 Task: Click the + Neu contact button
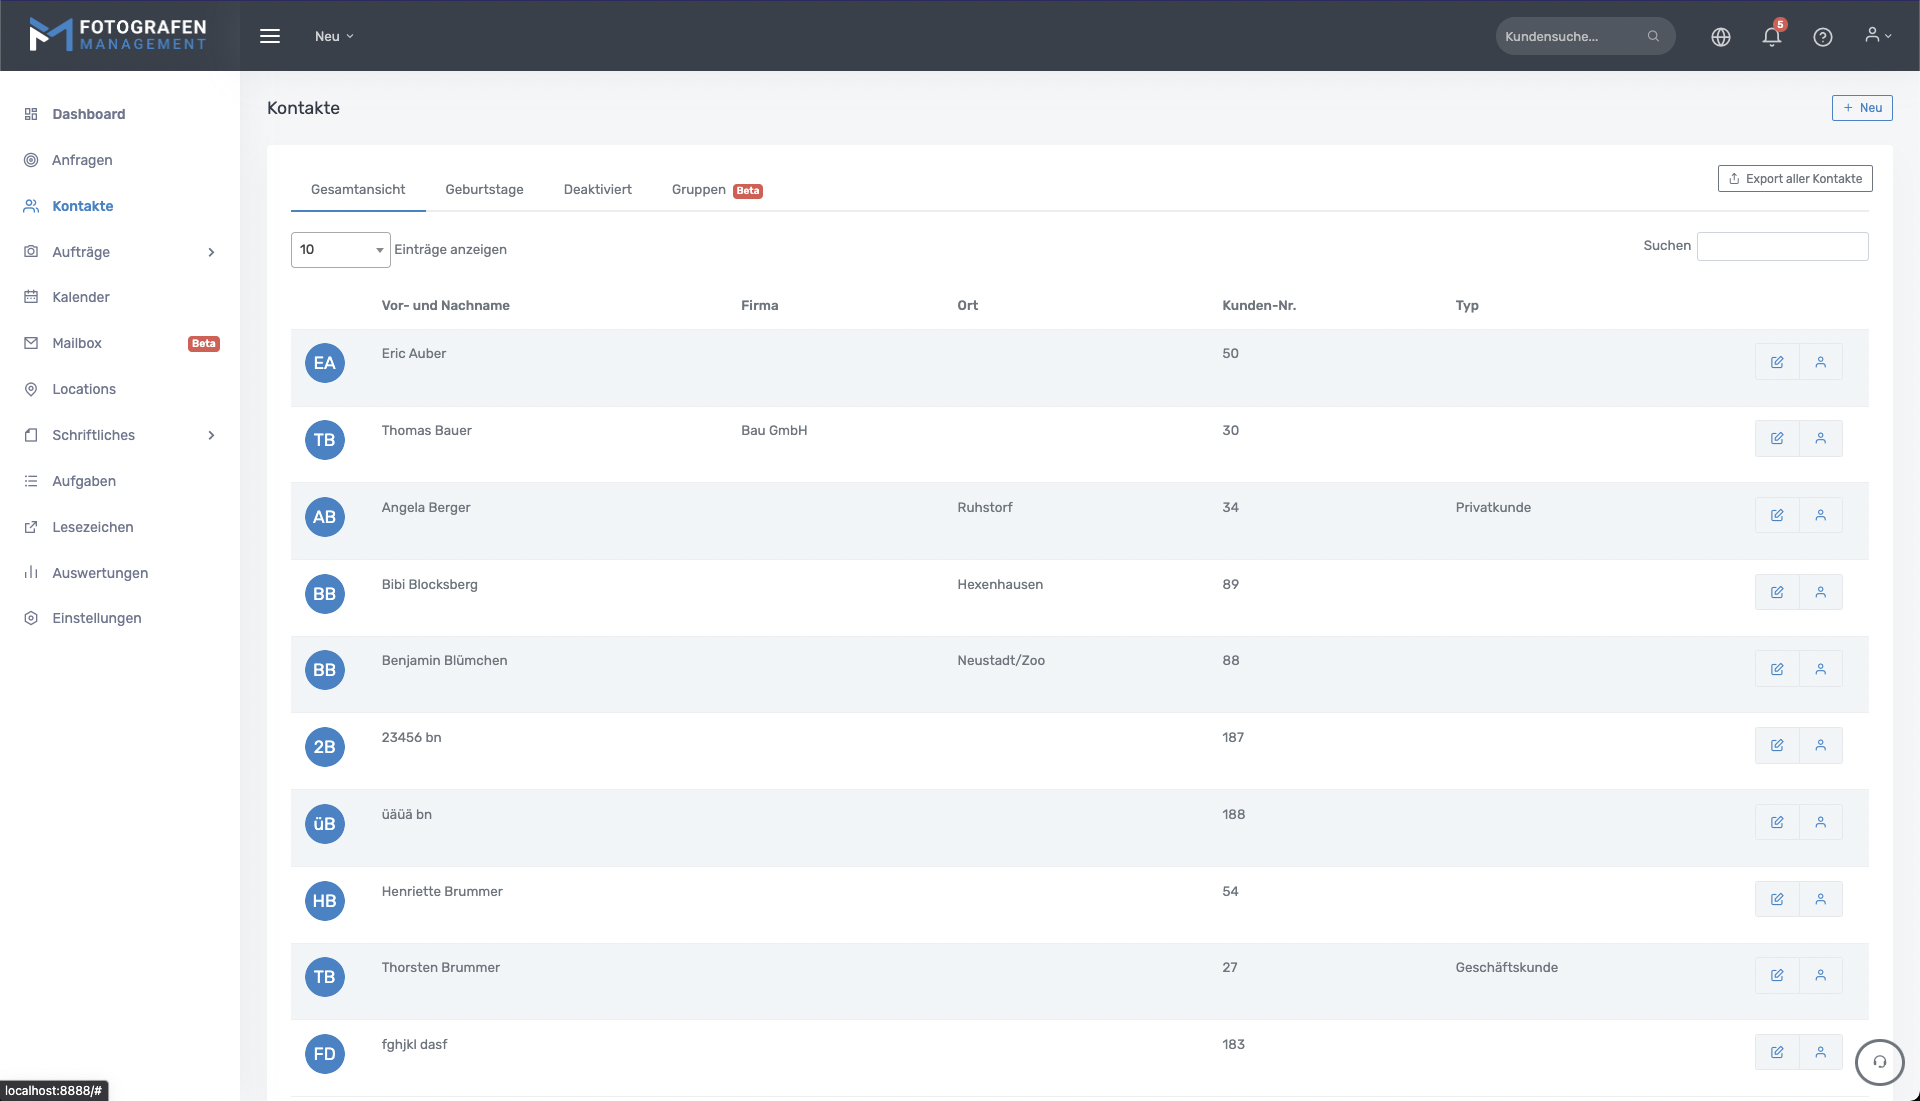tap(1861, 108)
